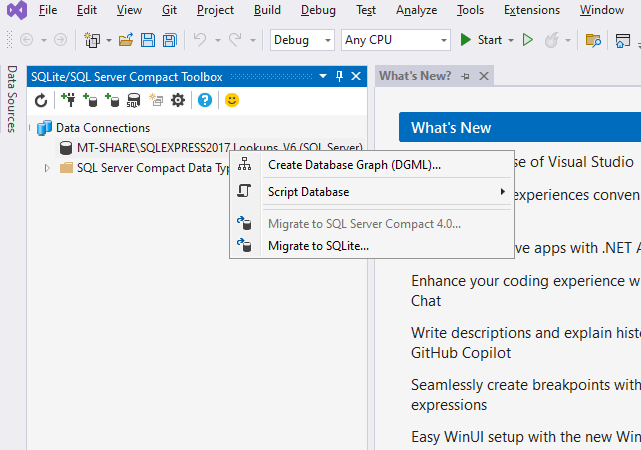Click Add SQL Server connection plug icon

point(68,100)
